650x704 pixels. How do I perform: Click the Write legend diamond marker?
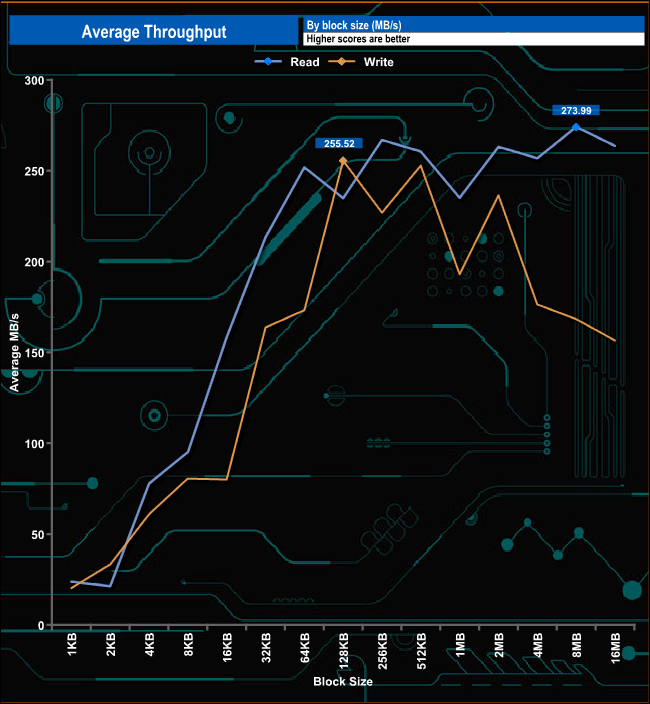(x=342, y=62)
